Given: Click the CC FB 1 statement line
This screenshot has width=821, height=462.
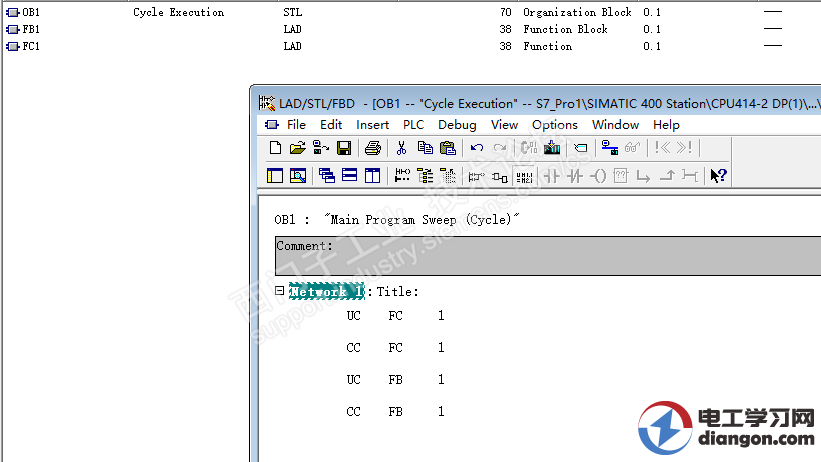Looking at the screenshot, I should tap(395, 411).
